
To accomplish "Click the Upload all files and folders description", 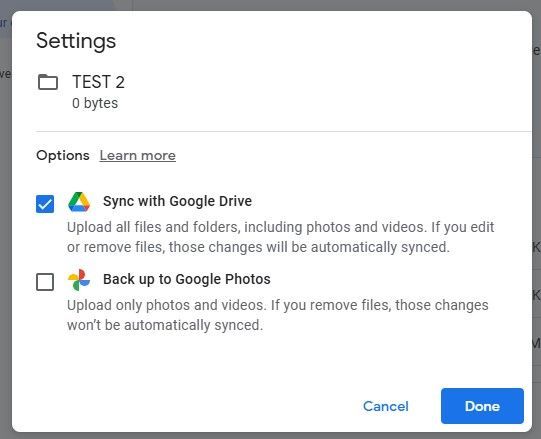I will coord(281,237).
